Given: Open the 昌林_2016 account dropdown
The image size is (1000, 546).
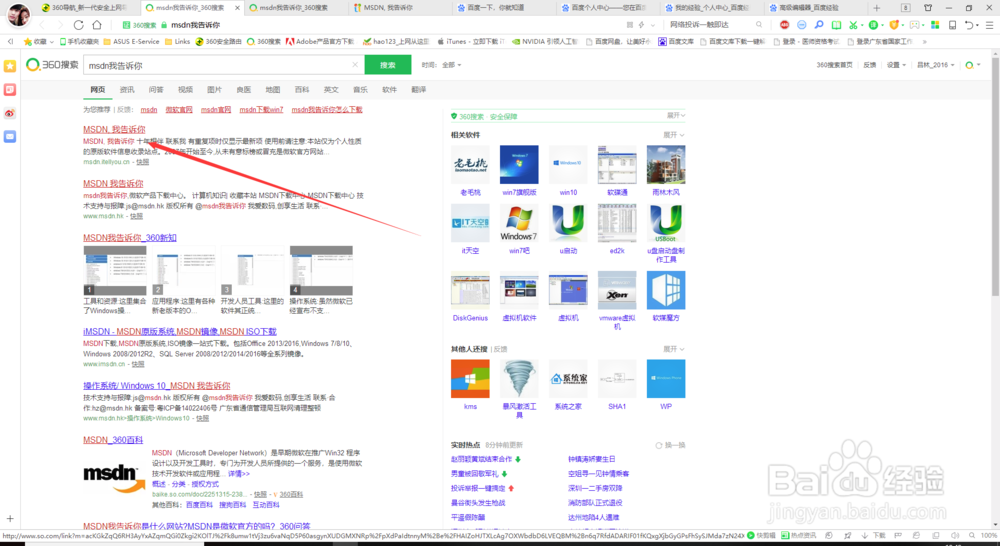Looking at the screenshot, I should (936, 65).
